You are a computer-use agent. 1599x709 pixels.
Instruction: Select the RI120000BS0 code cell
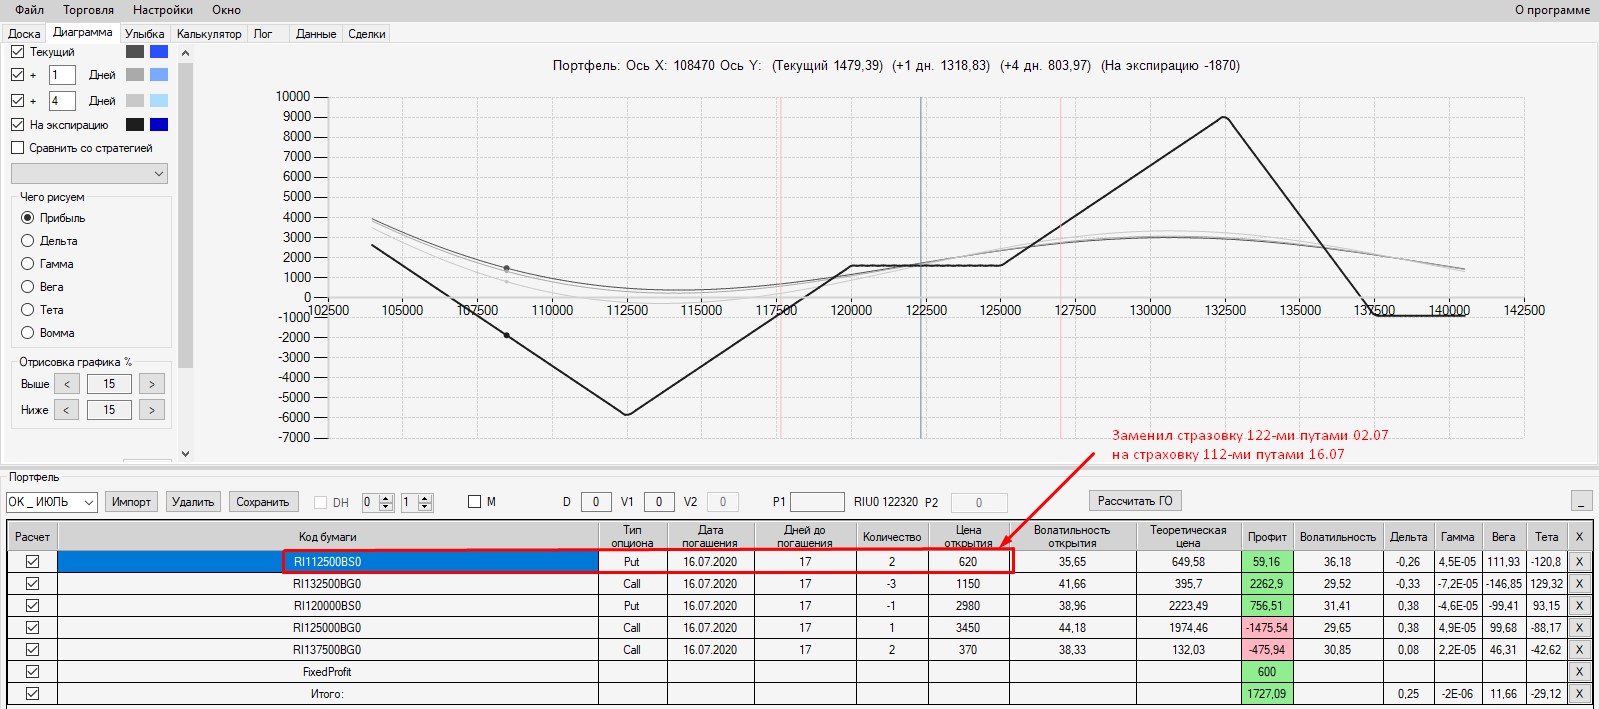click(x=327, y=606)
